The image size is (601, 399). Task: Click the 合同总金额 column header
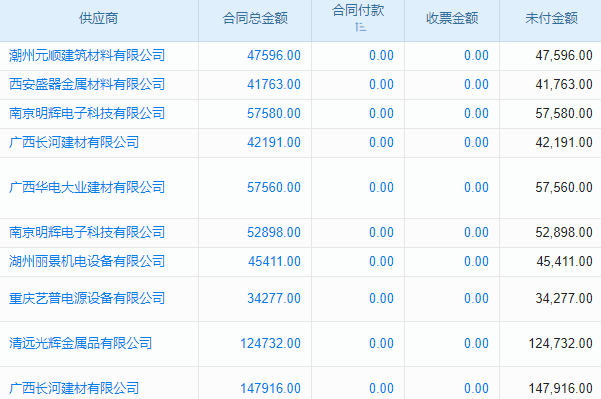pyautogui.click(x=255, y=18)
